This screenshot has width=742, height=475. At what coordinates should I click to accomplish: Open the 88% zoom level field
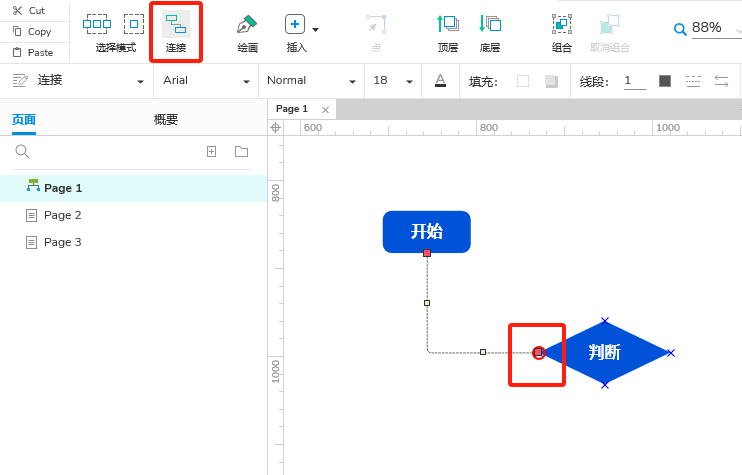[715, 28]
